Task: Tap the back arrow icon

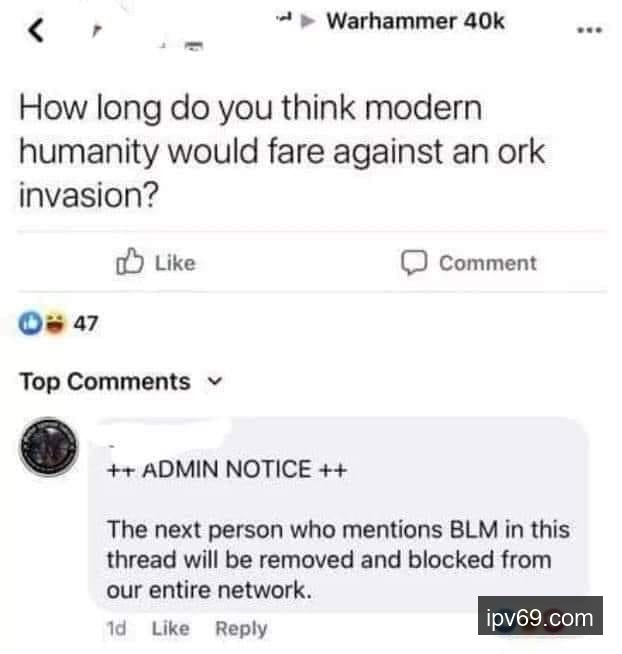Action: pyautogui.click(x=36, y=31)
